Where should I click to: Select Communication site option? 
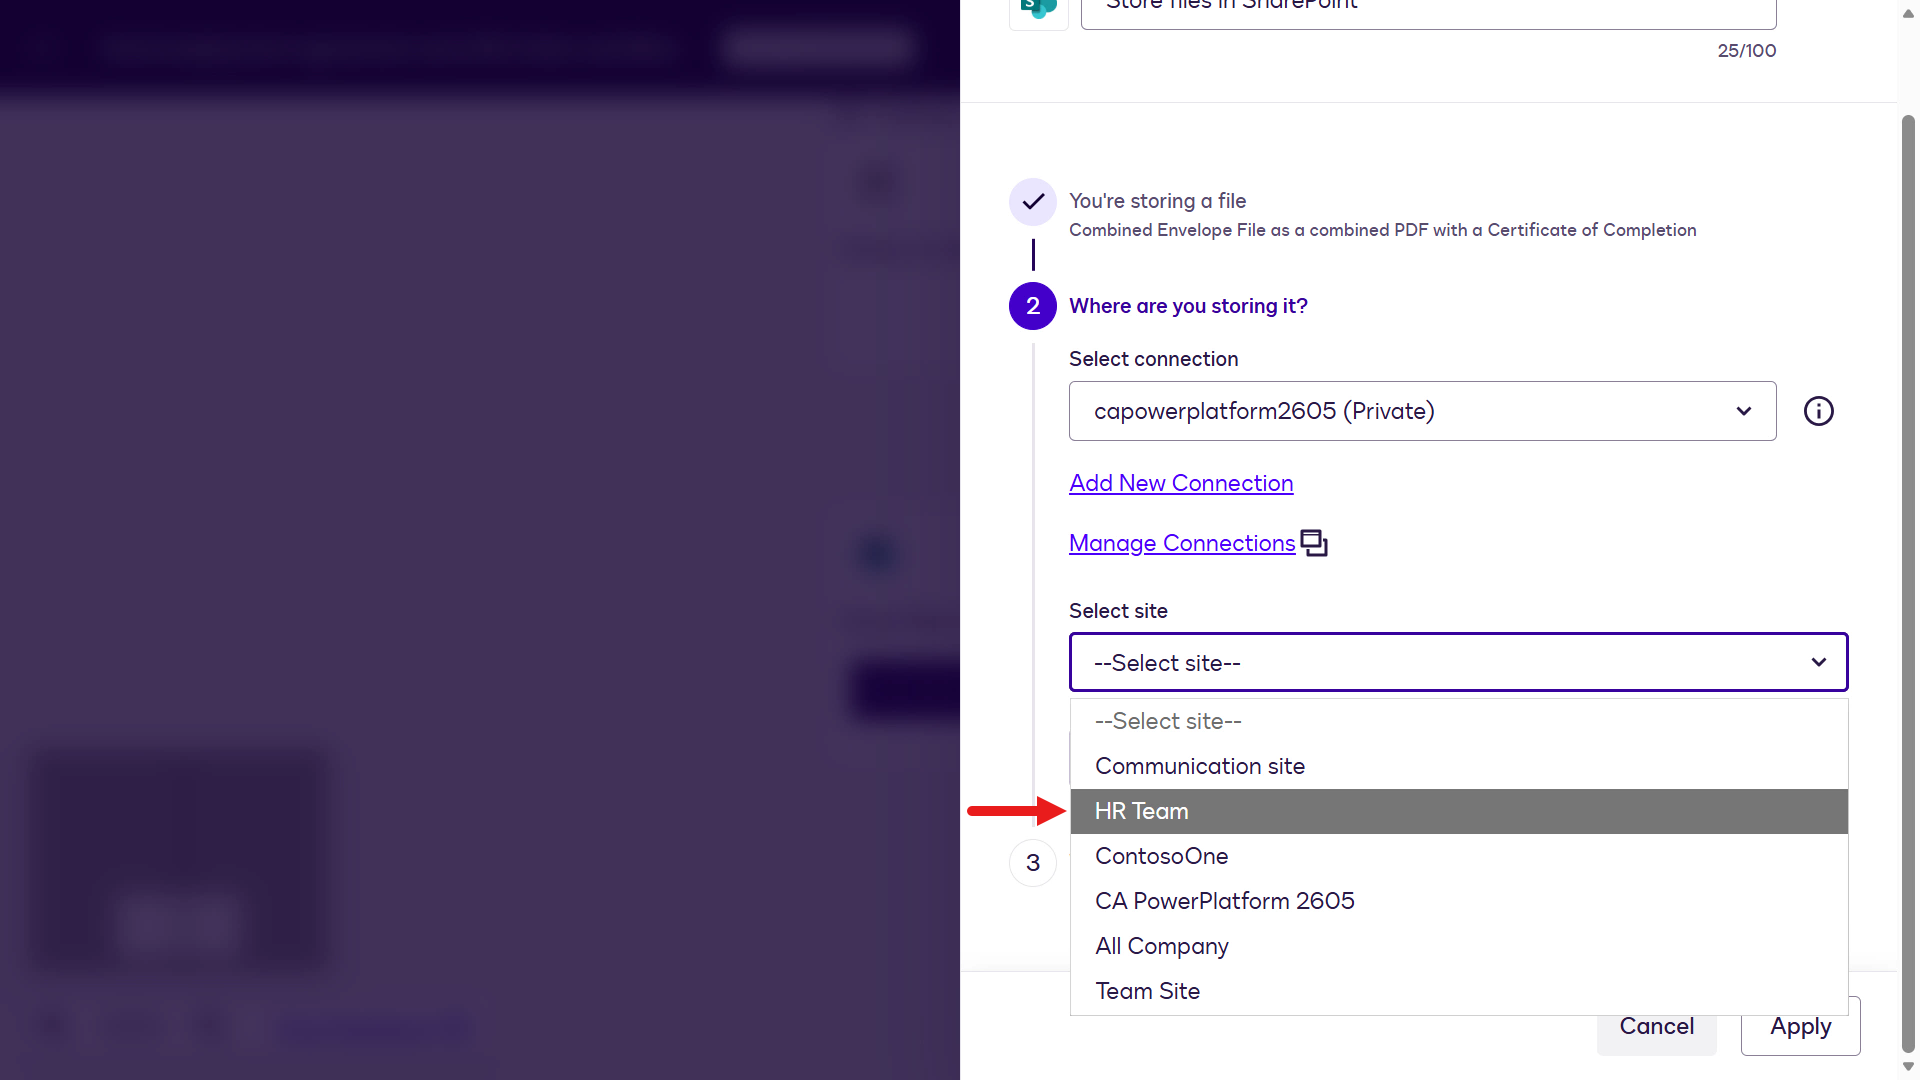(x=1458, y=766)
